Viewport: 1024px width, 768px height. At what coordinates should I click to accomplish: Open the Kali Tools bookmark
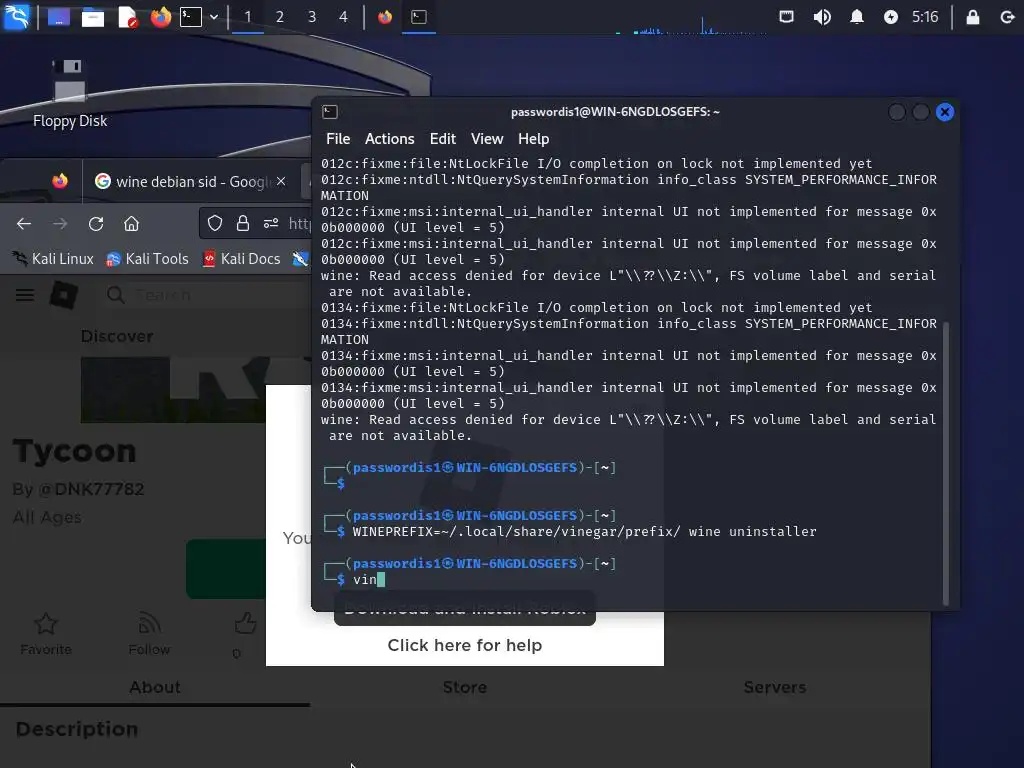click(x=148, y=259)
